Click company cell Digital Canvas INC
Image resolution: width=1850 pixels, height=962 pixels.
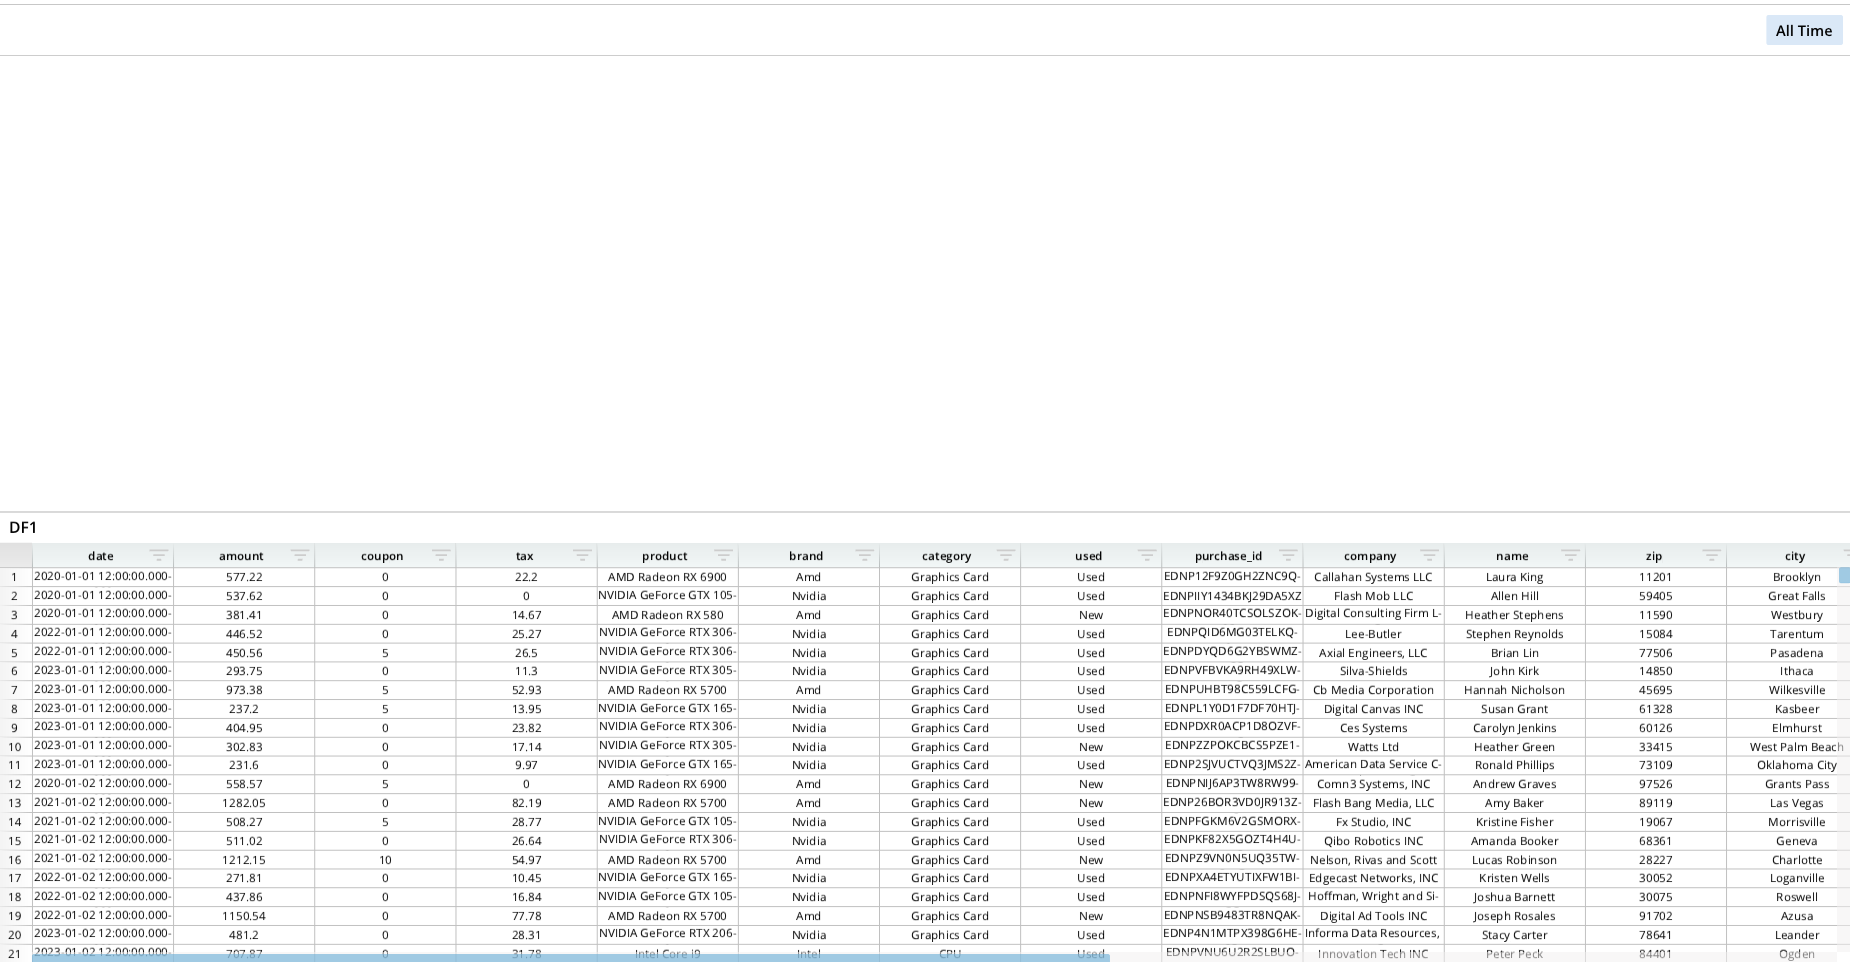click(1373, 709)
